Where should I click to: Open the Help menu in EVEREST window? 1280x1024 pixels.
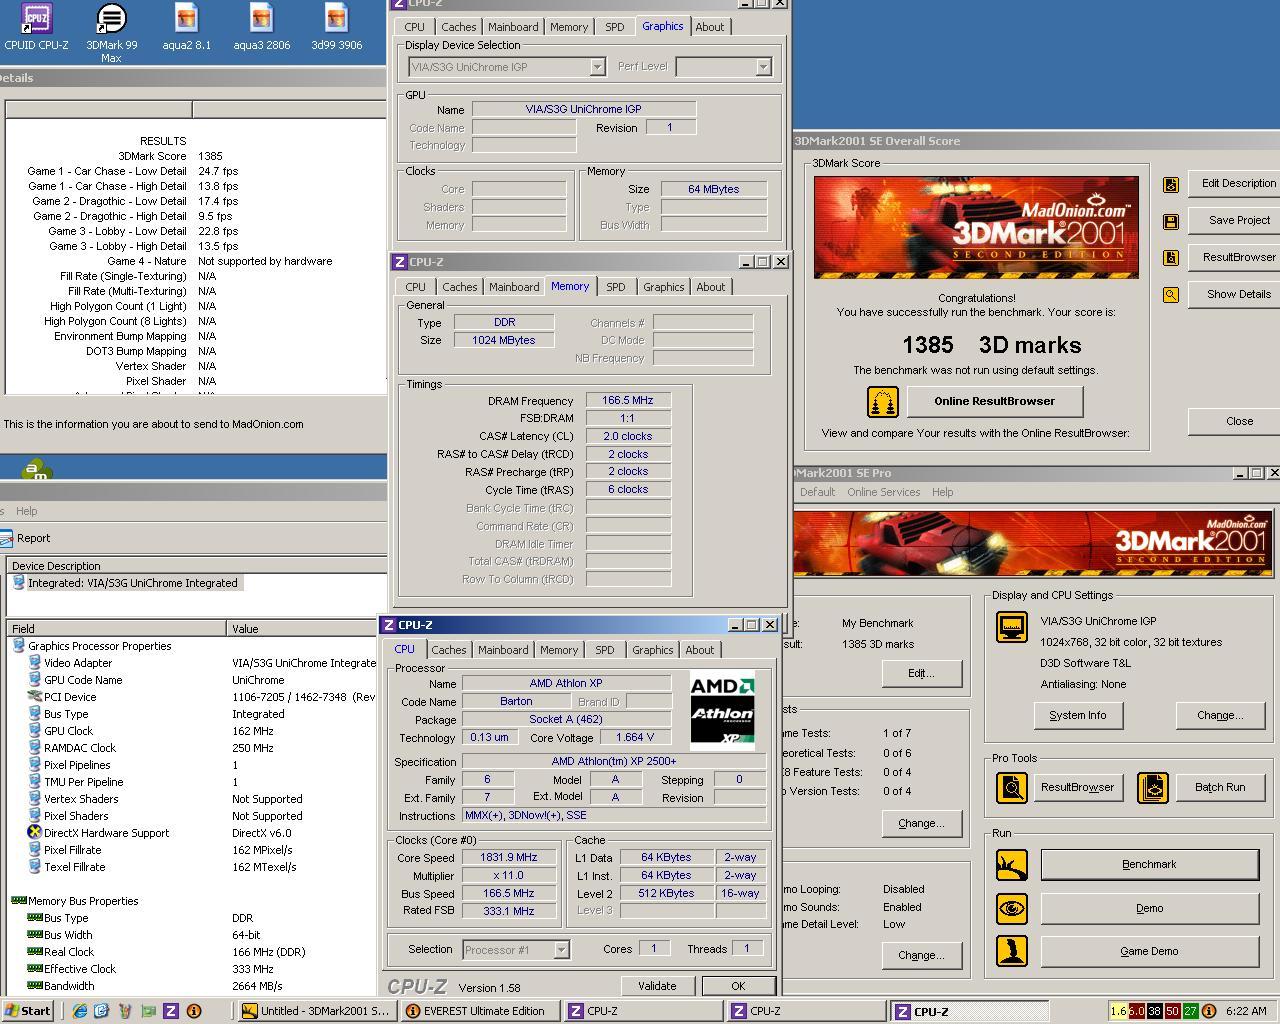(26, 511)
